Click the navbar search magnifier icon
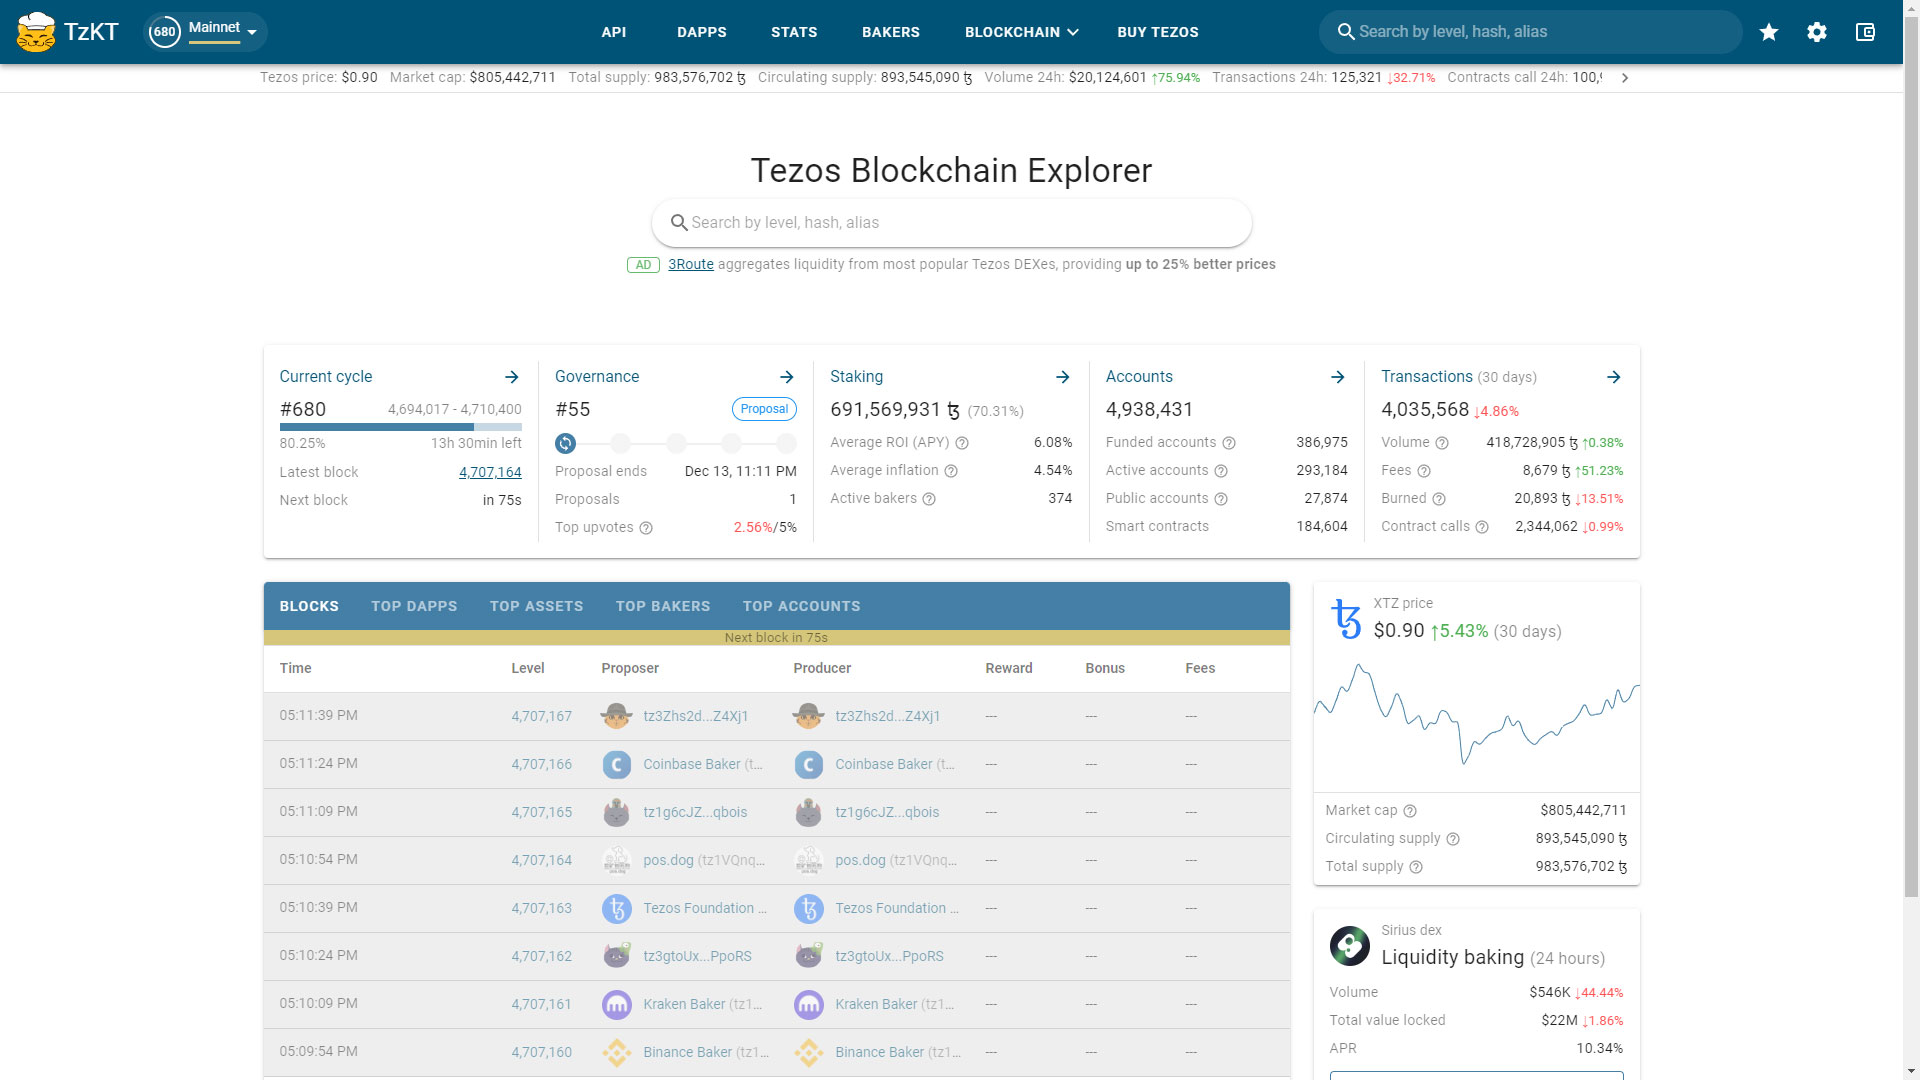1920x1080 pixels. [x=1346, y=31]
